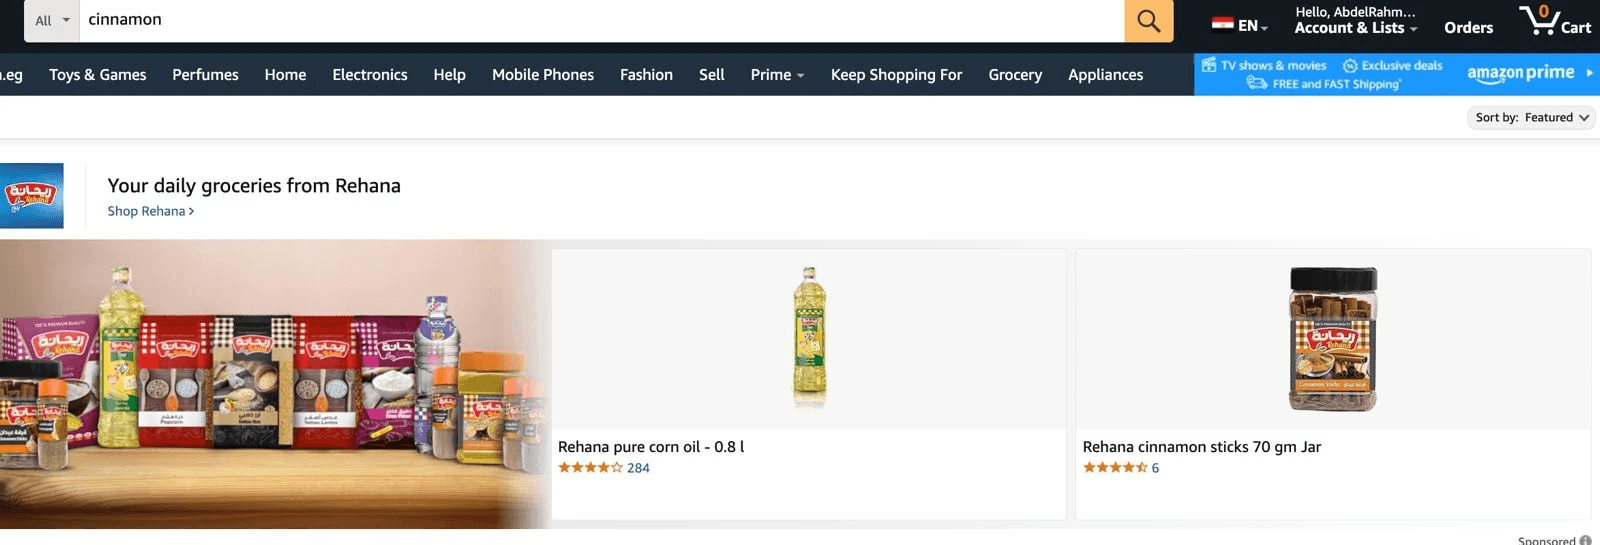Expand the Prime menu in navigation
This screenshot has width=1600, height=545.
tap(777, 75)
